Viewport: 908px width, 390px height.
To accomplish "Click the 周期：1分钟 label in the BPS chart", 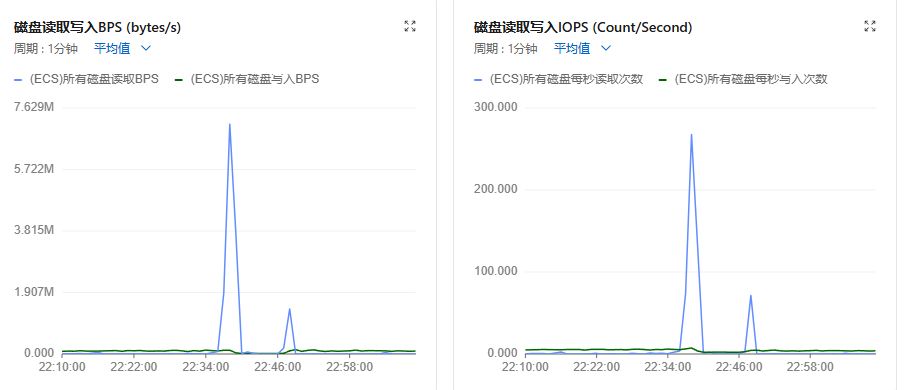I will pos(46,49).
